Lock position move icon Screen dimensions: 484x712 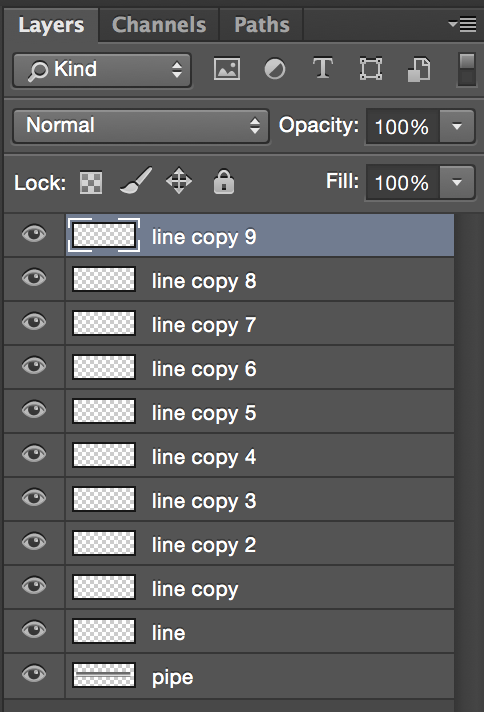pos(179,181)
